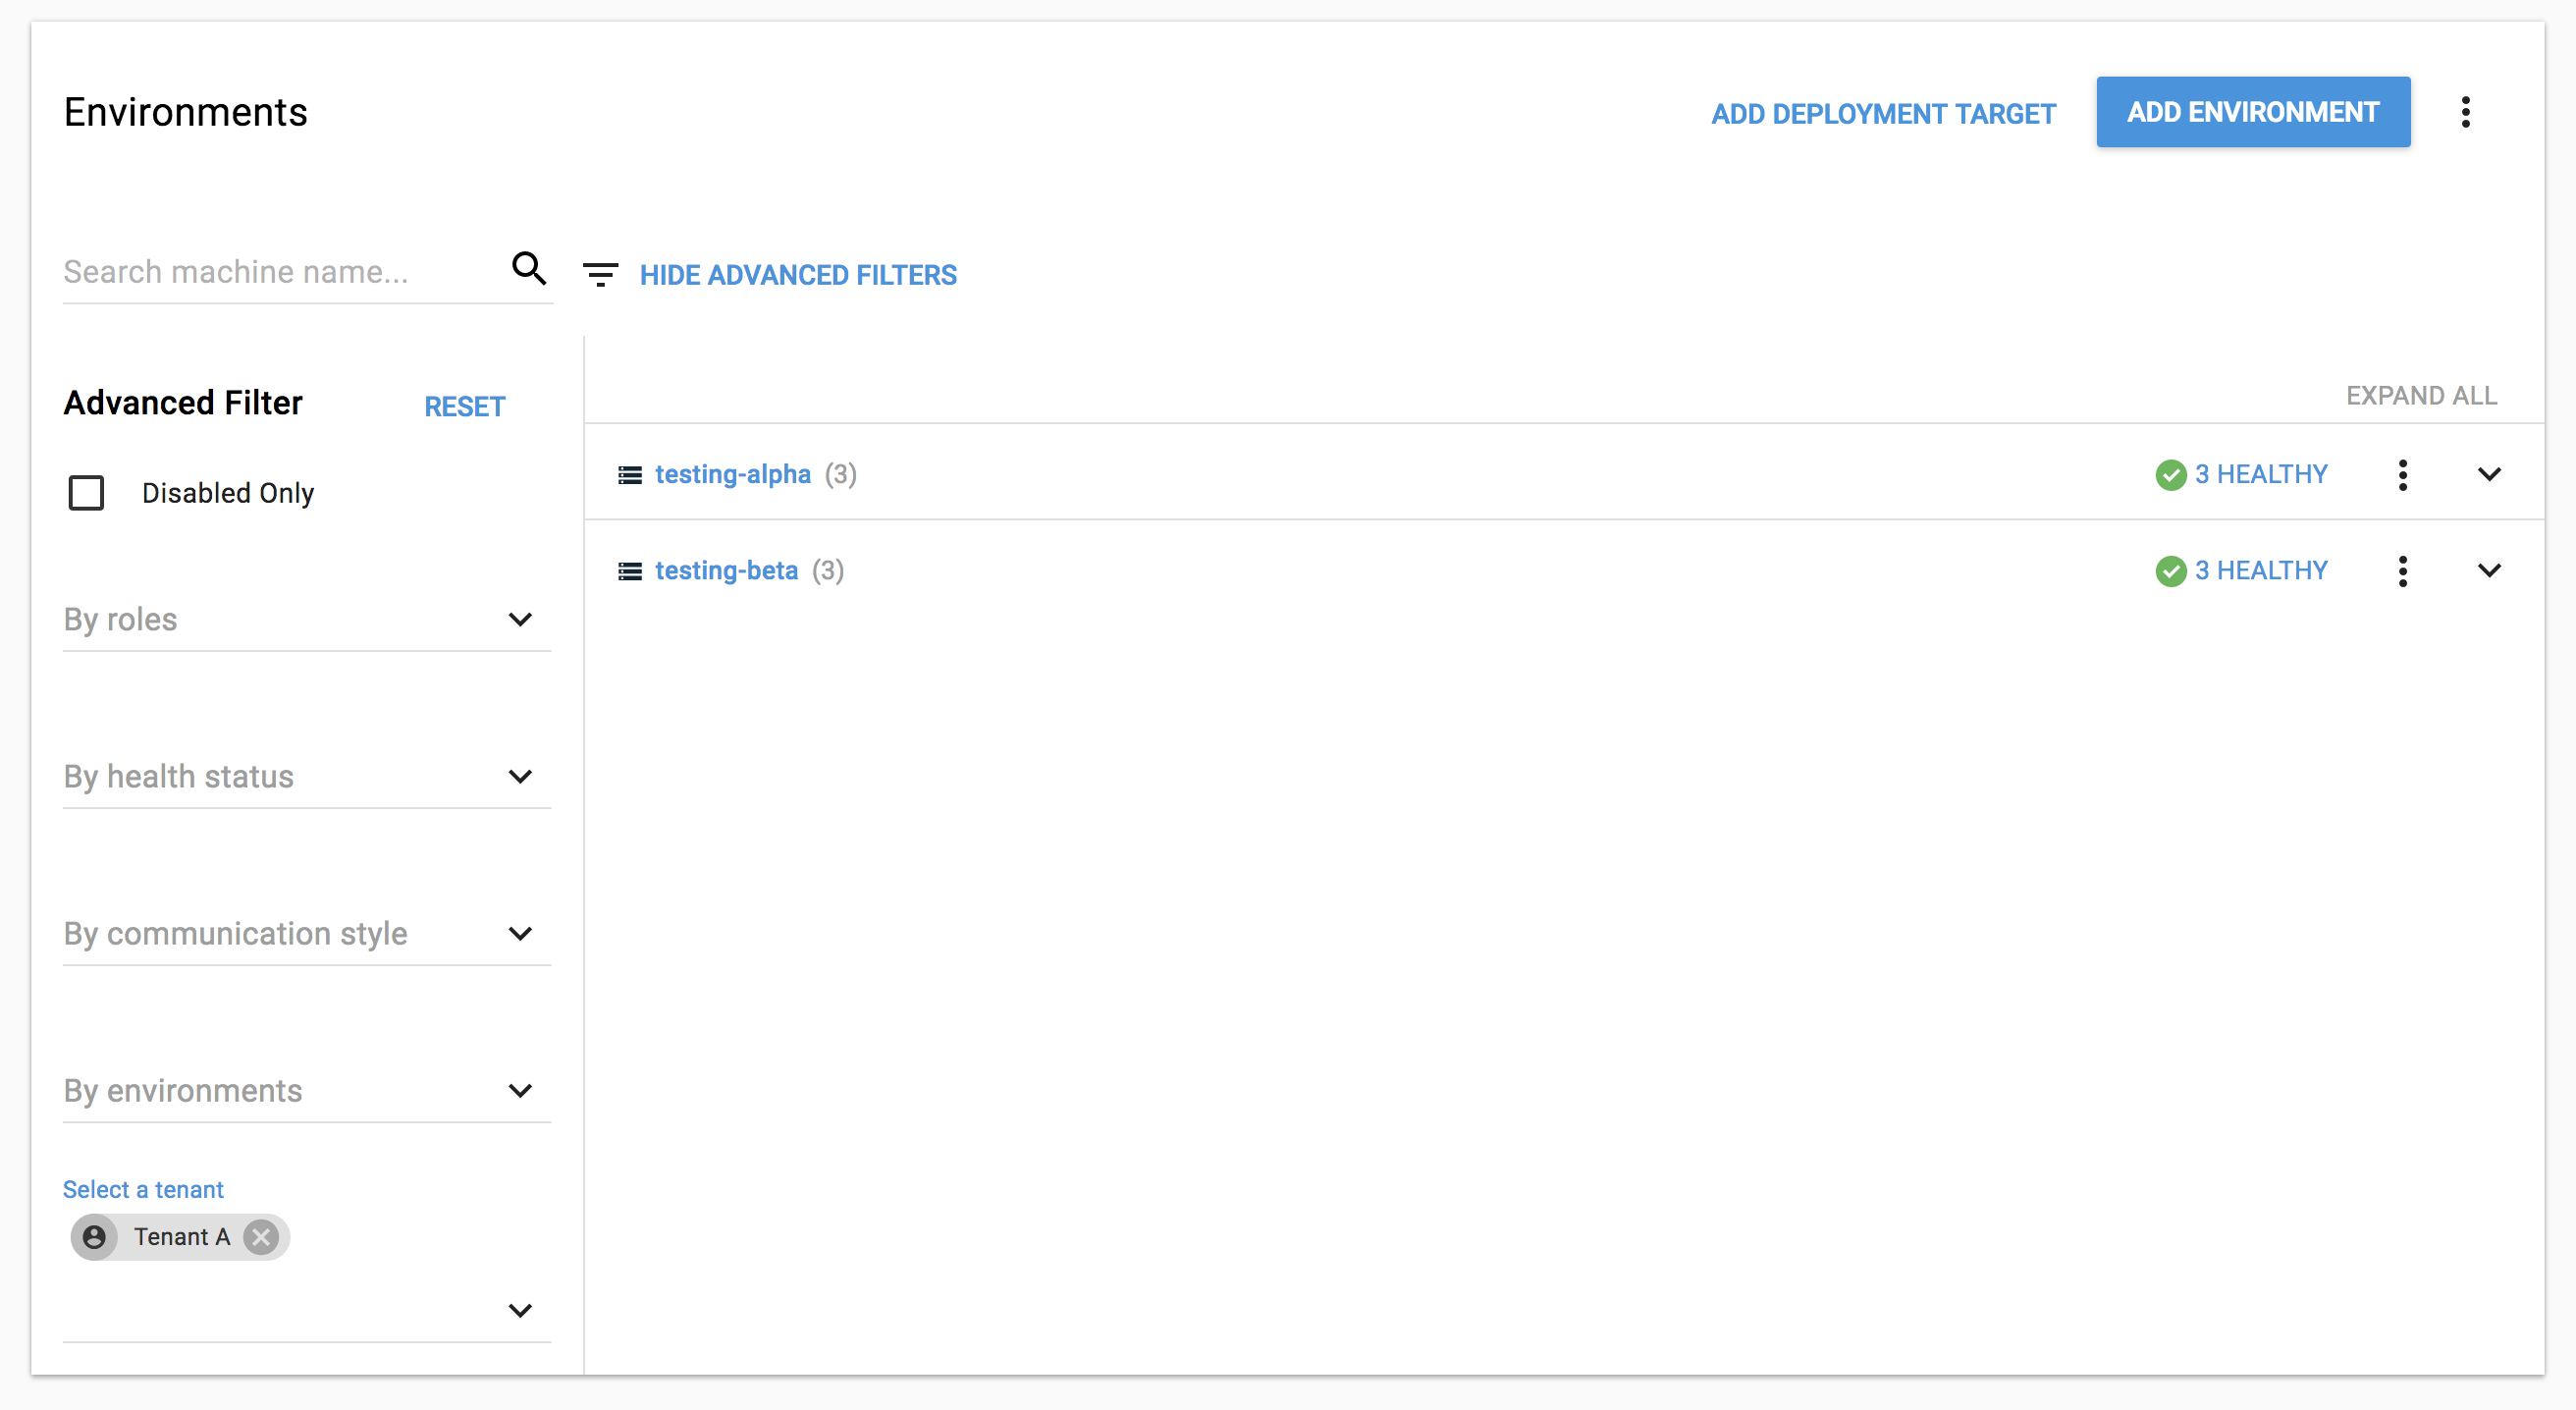Viewport: 2576px width, 1410px height.
Task: Open the three-dot menu for testing-beta
Action: click(2403, 570)
